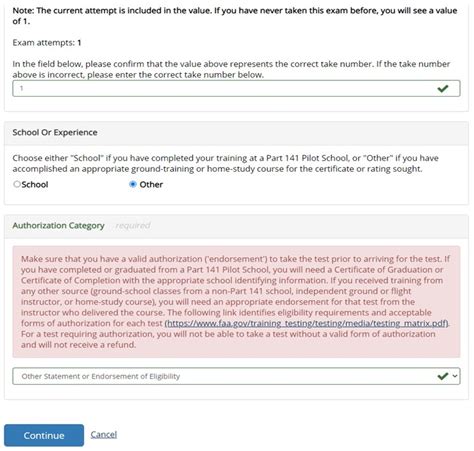This screenshot has height=451, width=474.
Task: Focus the take number input field
Action: (236, 88)
